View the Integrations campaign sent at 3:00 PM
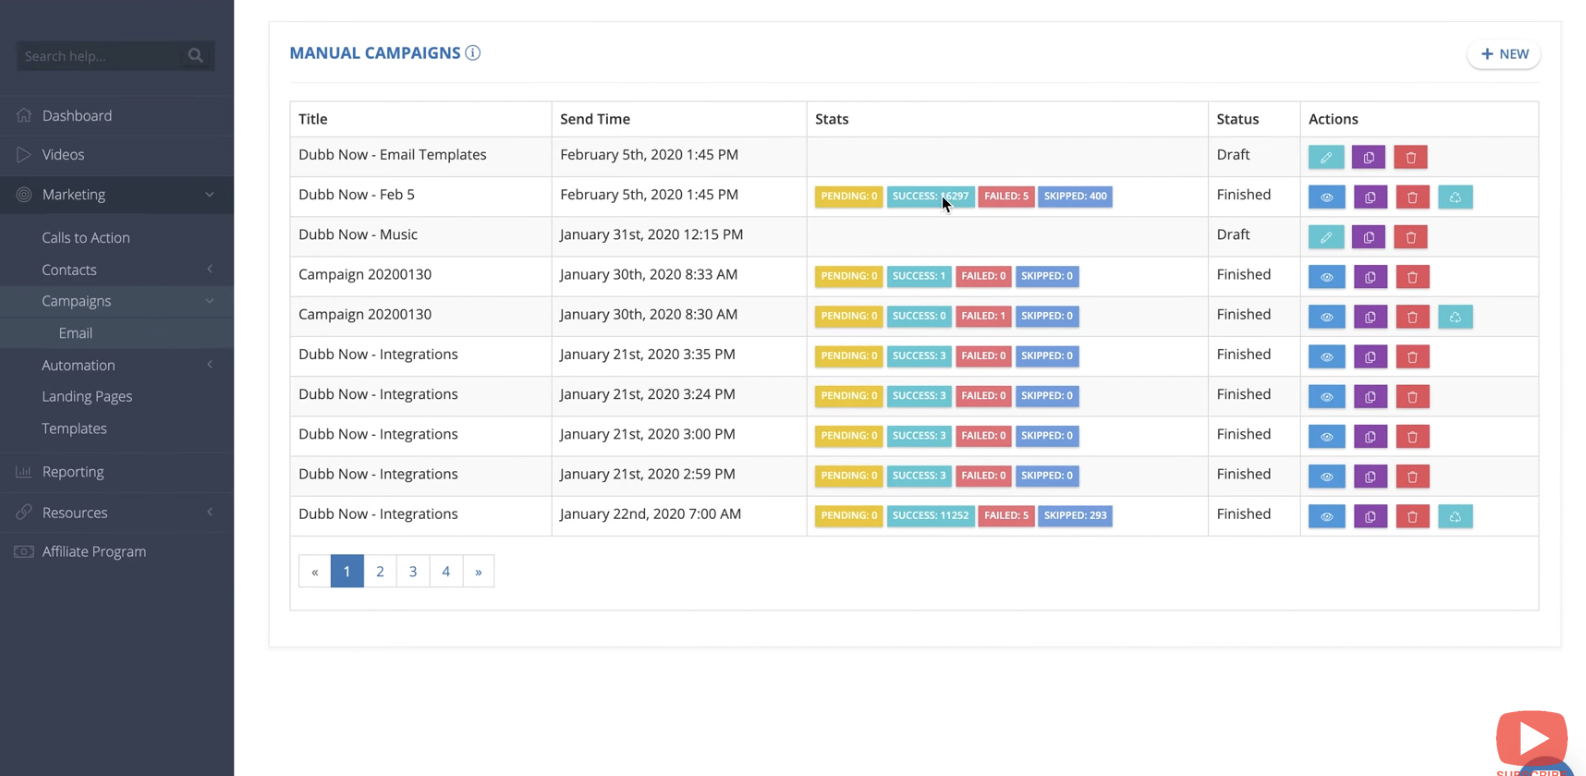Screen dimensions: 1586x776 pyautogui.click(x=1327, y=437)
